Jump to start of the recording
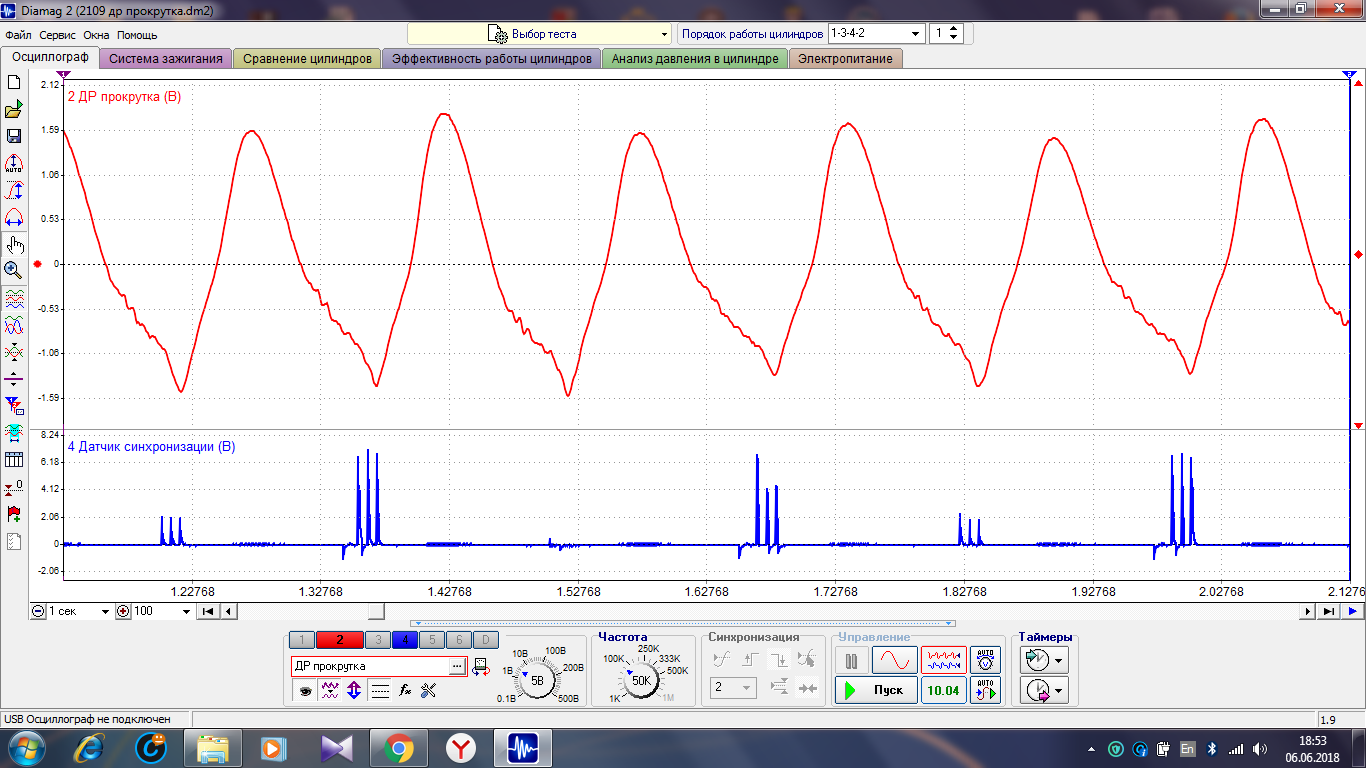The height and width of the screenshot is (768, 1366). pos(208,611)
